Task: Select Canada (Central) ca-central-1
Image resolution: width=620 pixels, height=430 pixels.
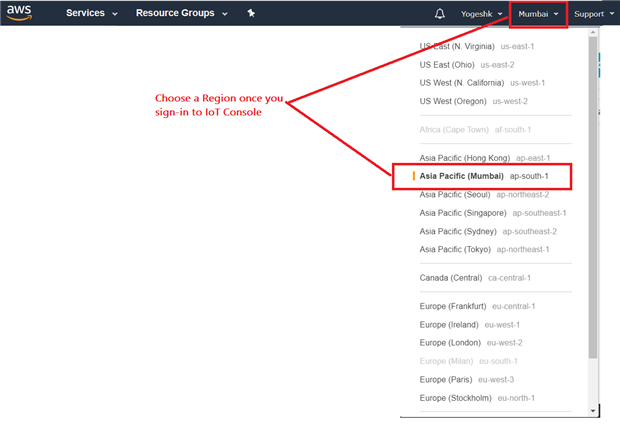Action: click(x=475, y=278)
